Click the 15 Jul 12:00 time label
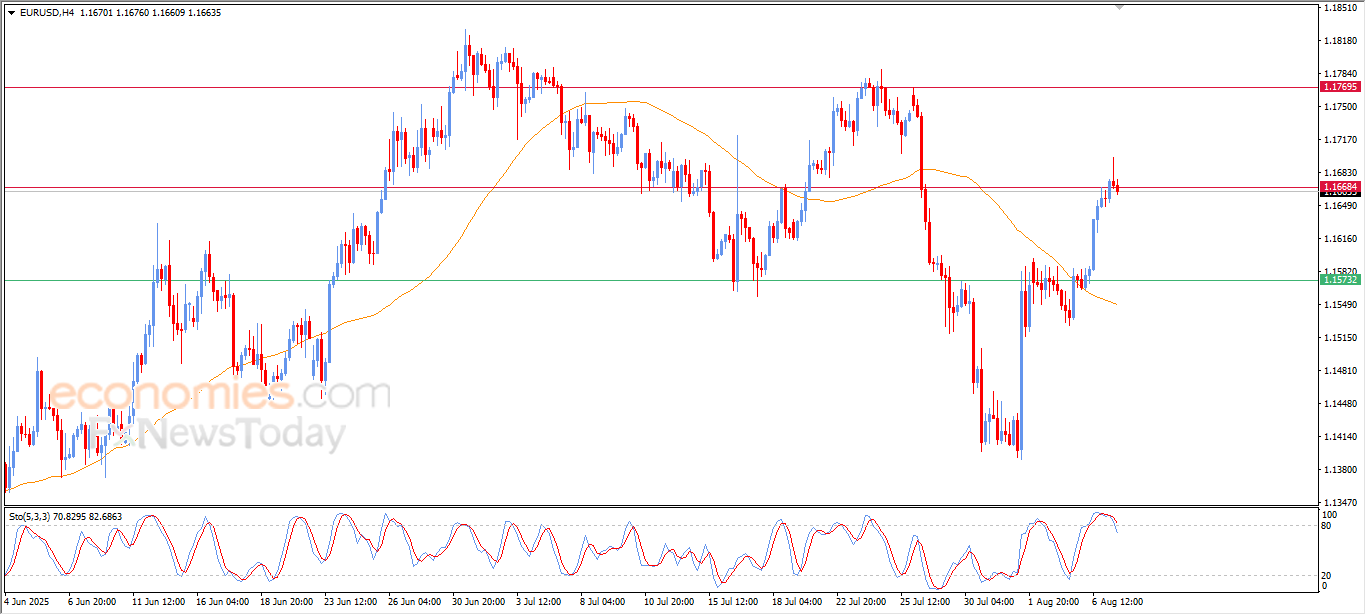1366x615 pixels. tap(734, 602)
